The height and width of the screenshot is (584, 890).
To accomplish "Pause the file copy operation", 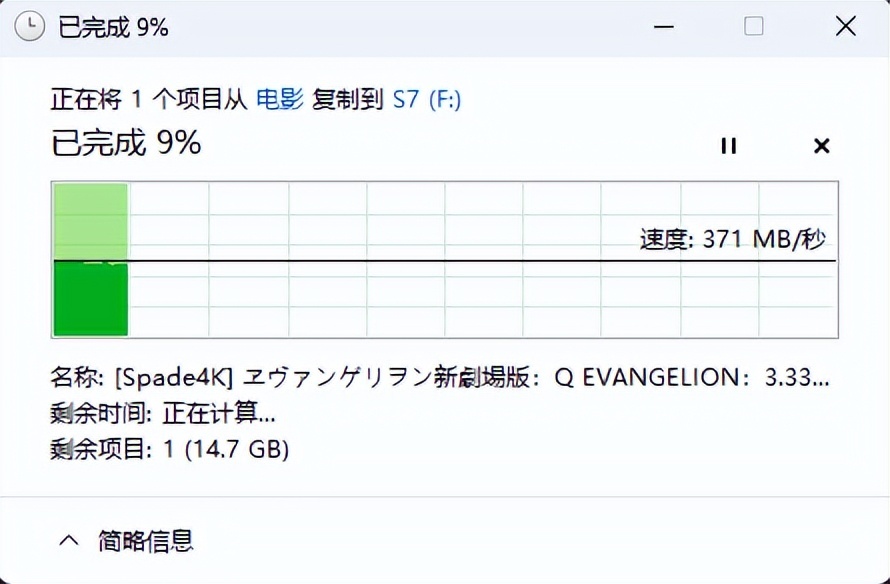I will 728,146.
